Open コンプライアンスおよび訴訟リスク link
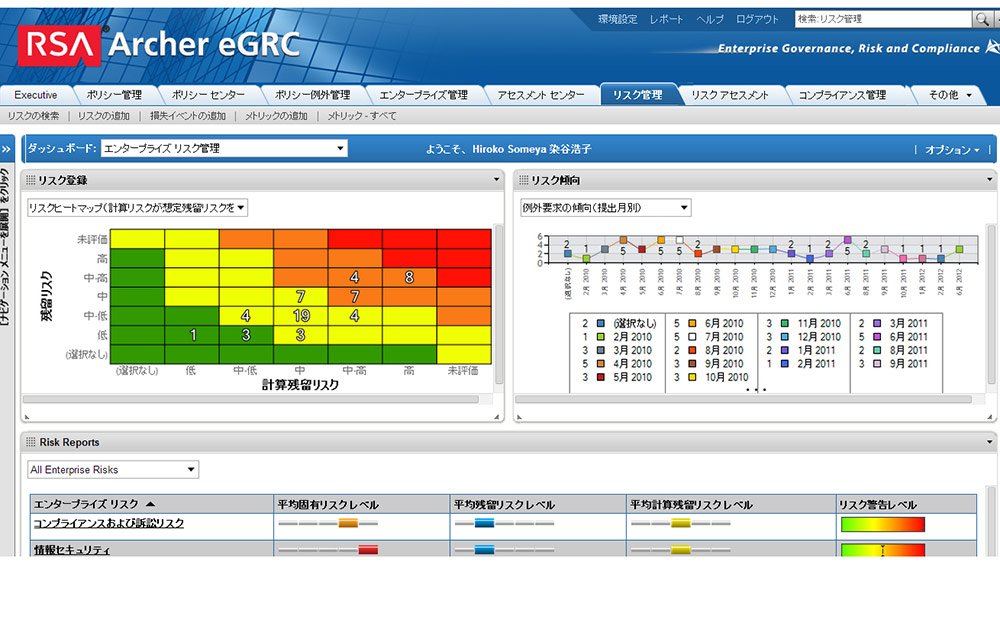This screenshot has height=626, width=1000. (x=108, y=523)
